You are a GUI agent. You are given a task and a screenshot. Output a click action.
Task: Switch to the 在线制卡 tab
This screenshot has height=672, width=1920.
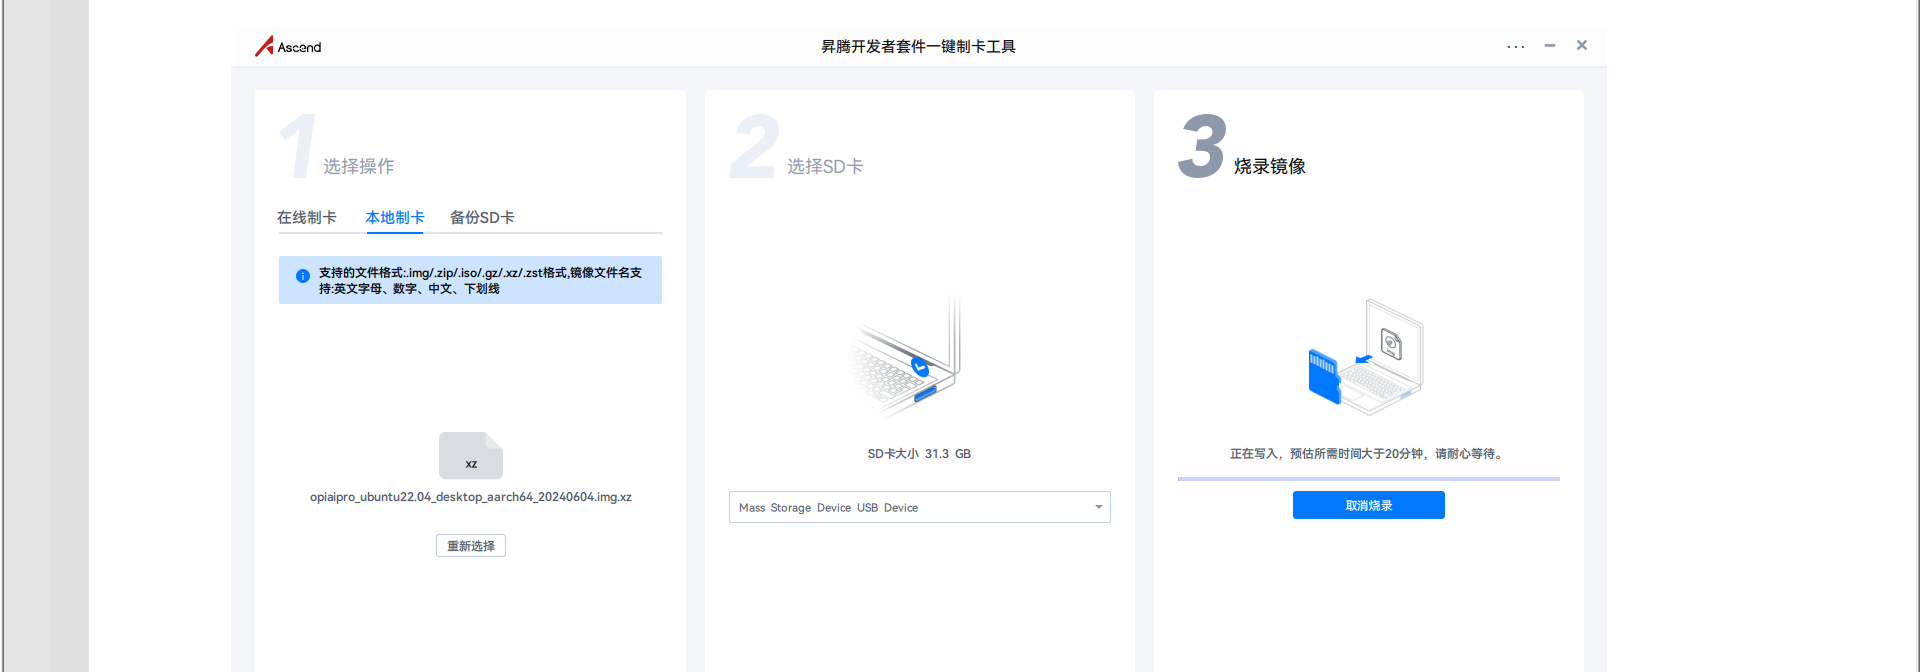[306, 217]
